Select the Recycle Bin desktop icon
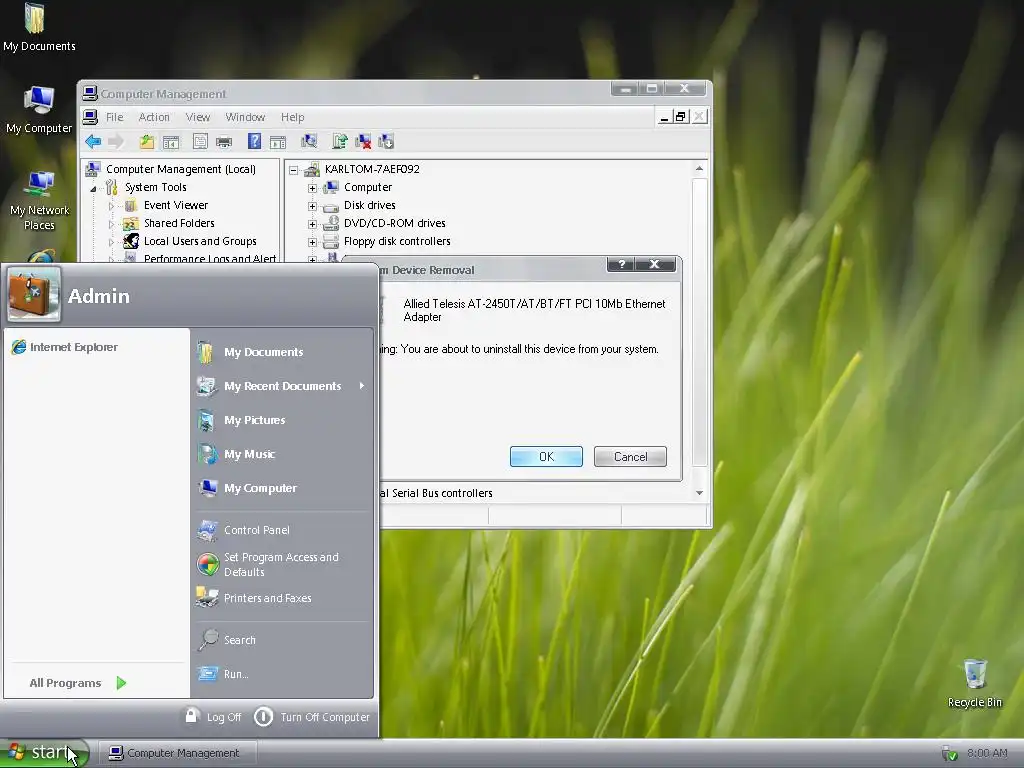Image resolution: width=1024 pixels, height=768 pixels. [x=974, y=682]
